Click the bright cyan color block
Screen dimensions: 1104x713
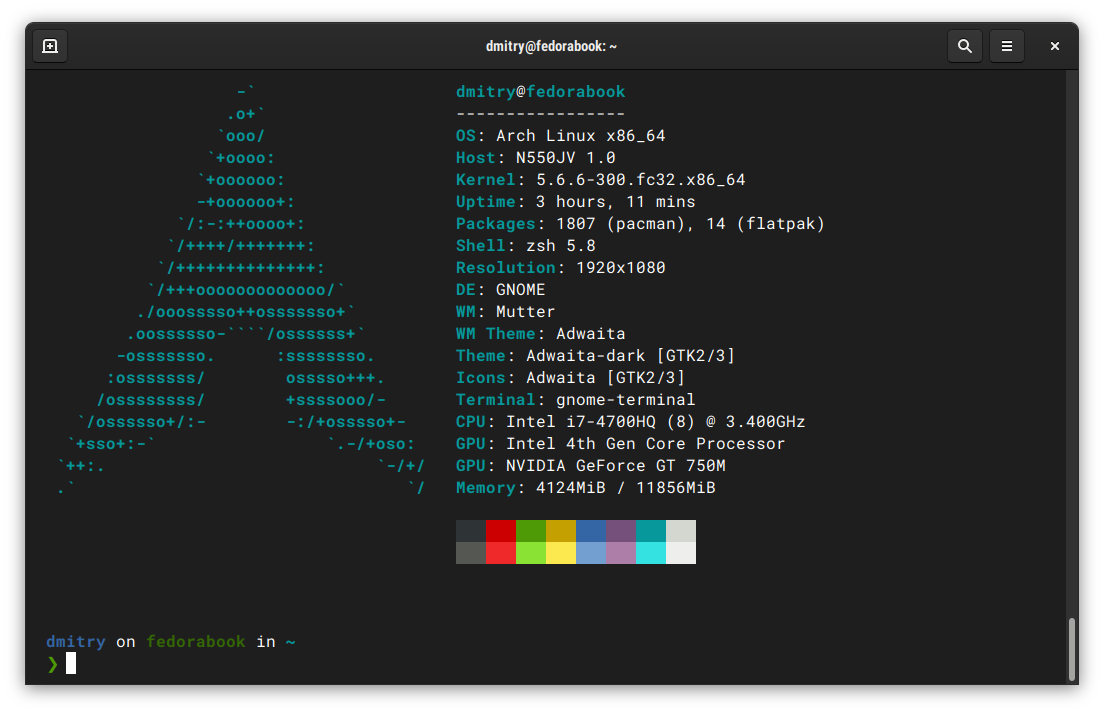tap(651, 553)
